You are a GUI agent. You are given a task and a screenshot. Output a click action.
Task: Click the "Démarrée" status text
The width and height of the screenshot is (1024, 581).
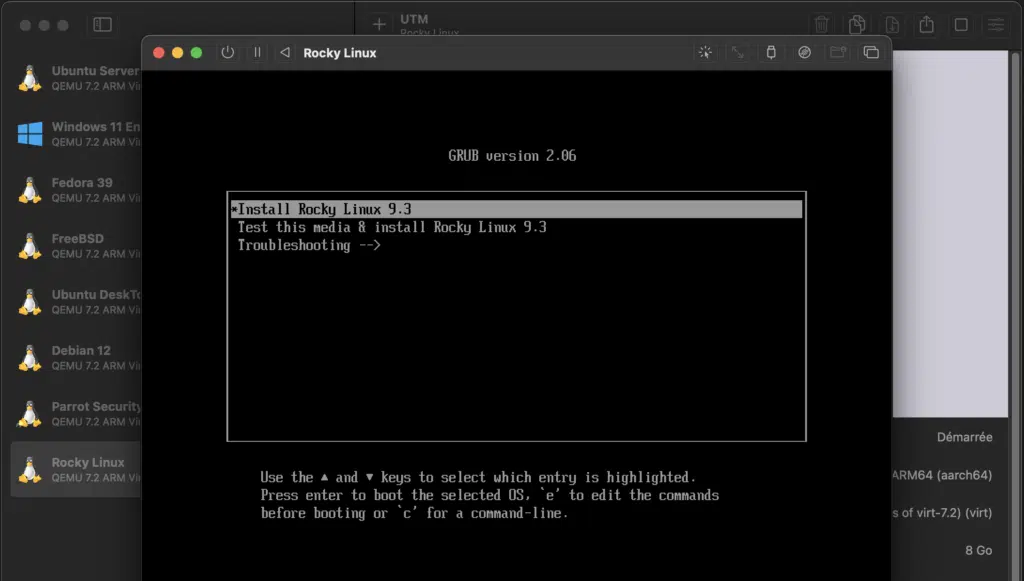coord(965,437)
